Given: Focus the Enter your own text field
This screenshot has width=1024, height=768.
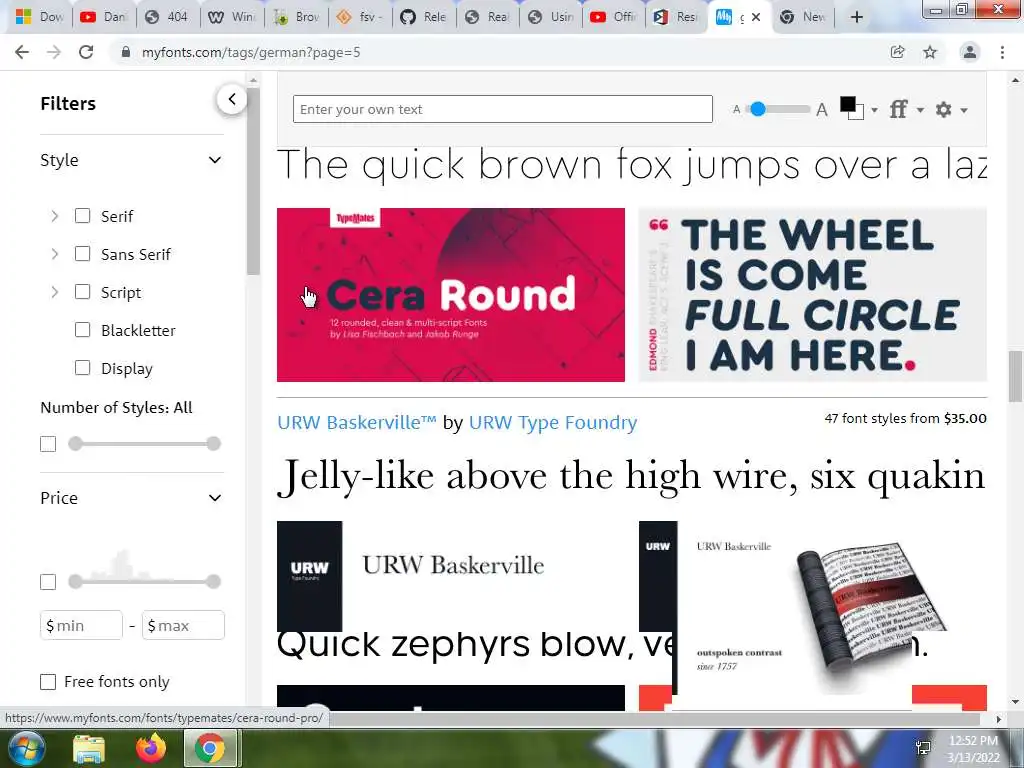Looking at the screenshot, I should click(x=502, y=109).
